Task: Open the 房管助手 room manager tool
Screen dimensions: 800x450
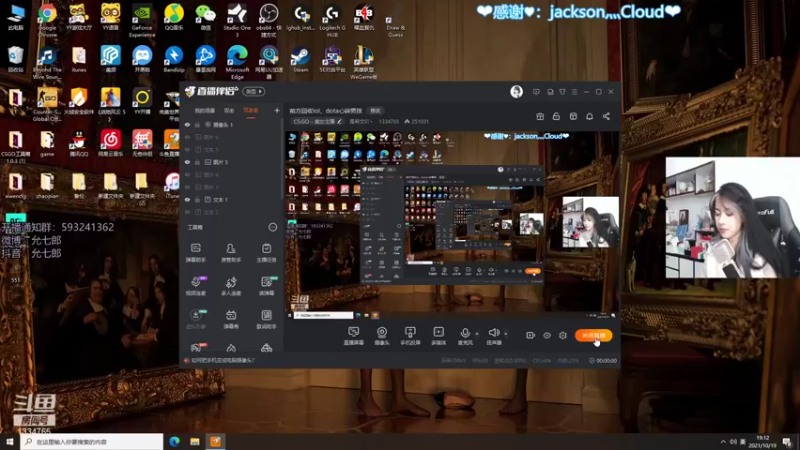Action: 231,253
